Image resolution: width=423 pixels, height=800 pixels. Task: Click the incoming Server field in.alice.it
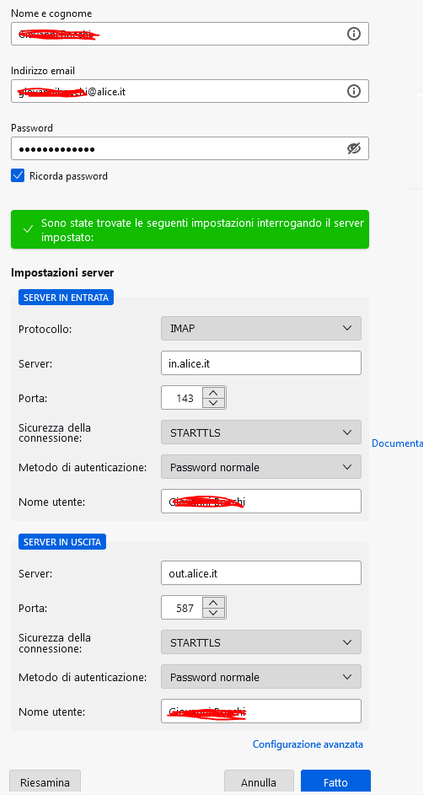pyautogui.click(x=261, y=363)
